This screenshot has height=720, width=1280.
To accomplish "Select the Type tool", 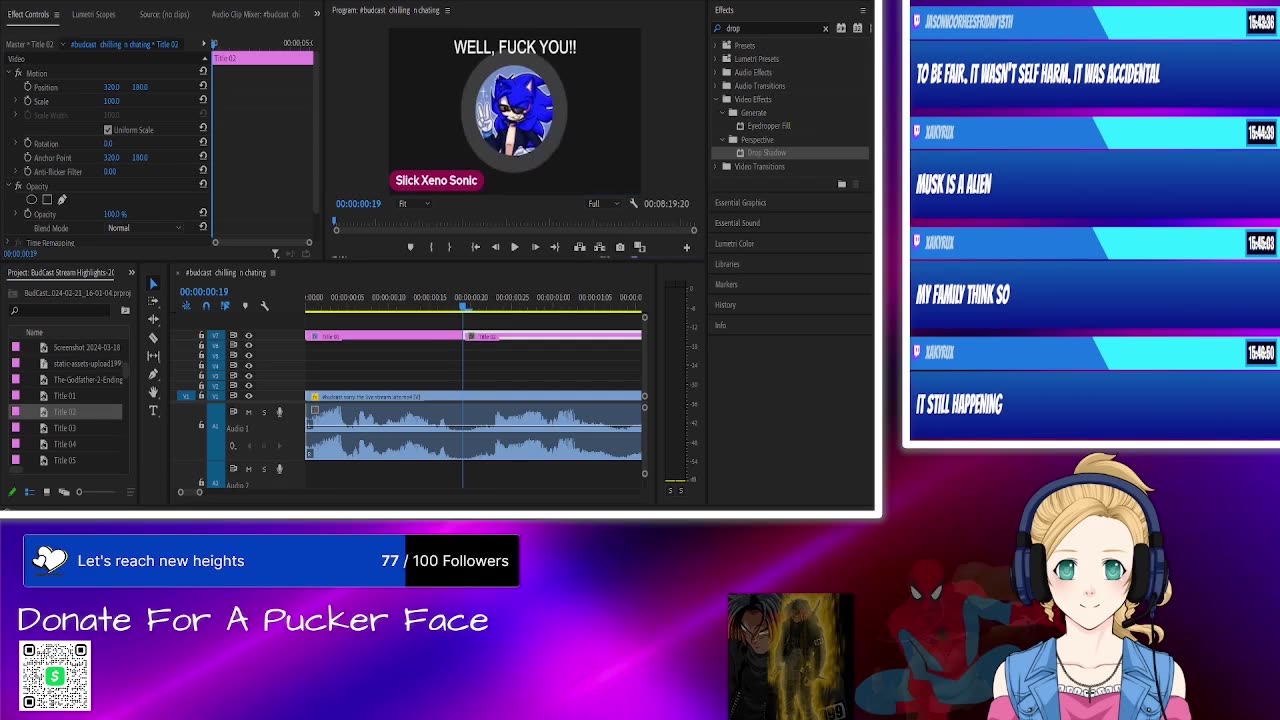I will (153, 411).
